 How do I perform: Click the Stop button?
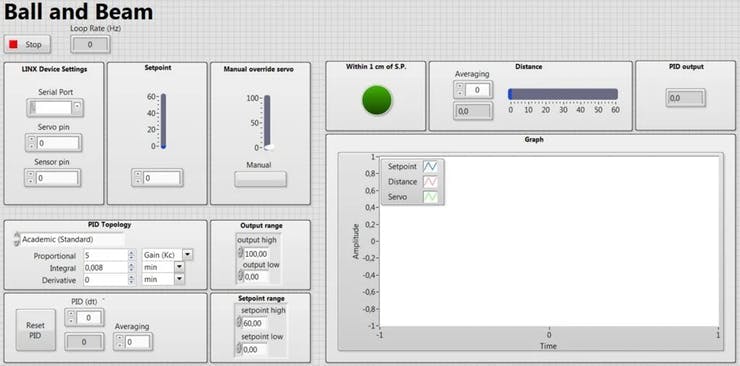(28, 44)
